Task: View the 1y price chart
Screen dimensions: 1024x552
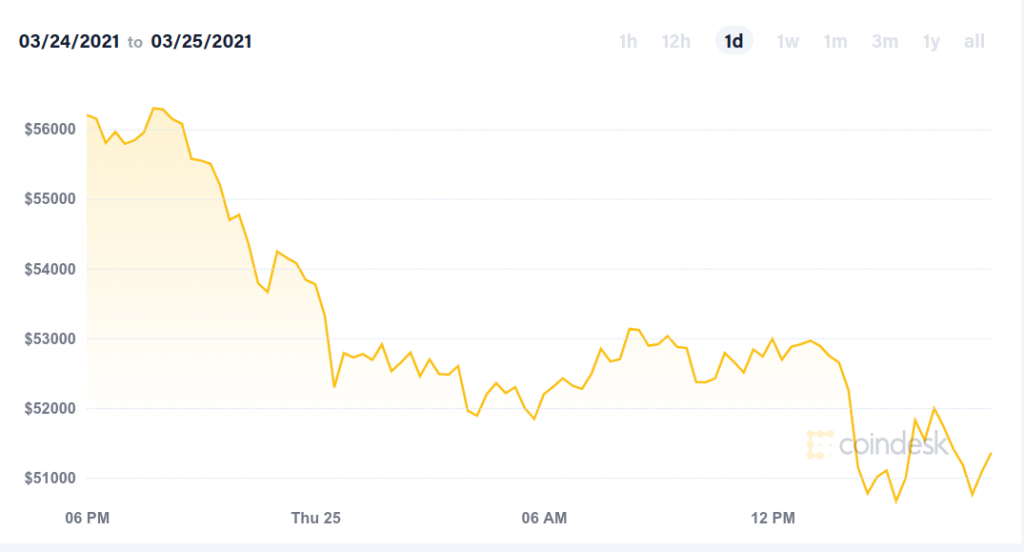Action: click(931, 41)
